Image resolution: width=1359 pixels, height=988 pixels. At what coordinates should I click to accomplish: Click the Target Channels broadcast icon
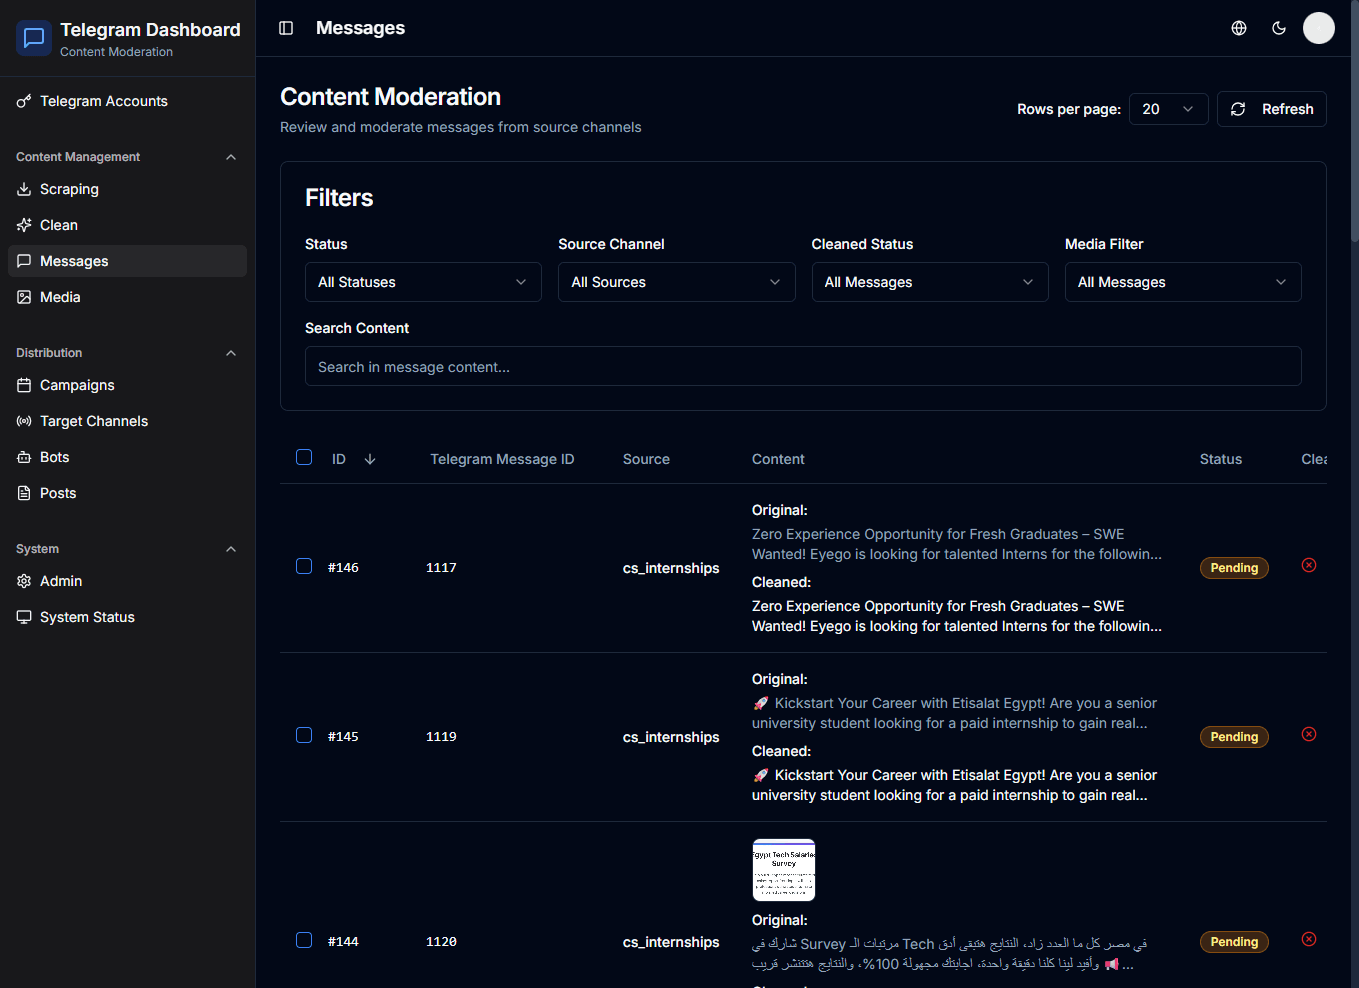[24, 421]
